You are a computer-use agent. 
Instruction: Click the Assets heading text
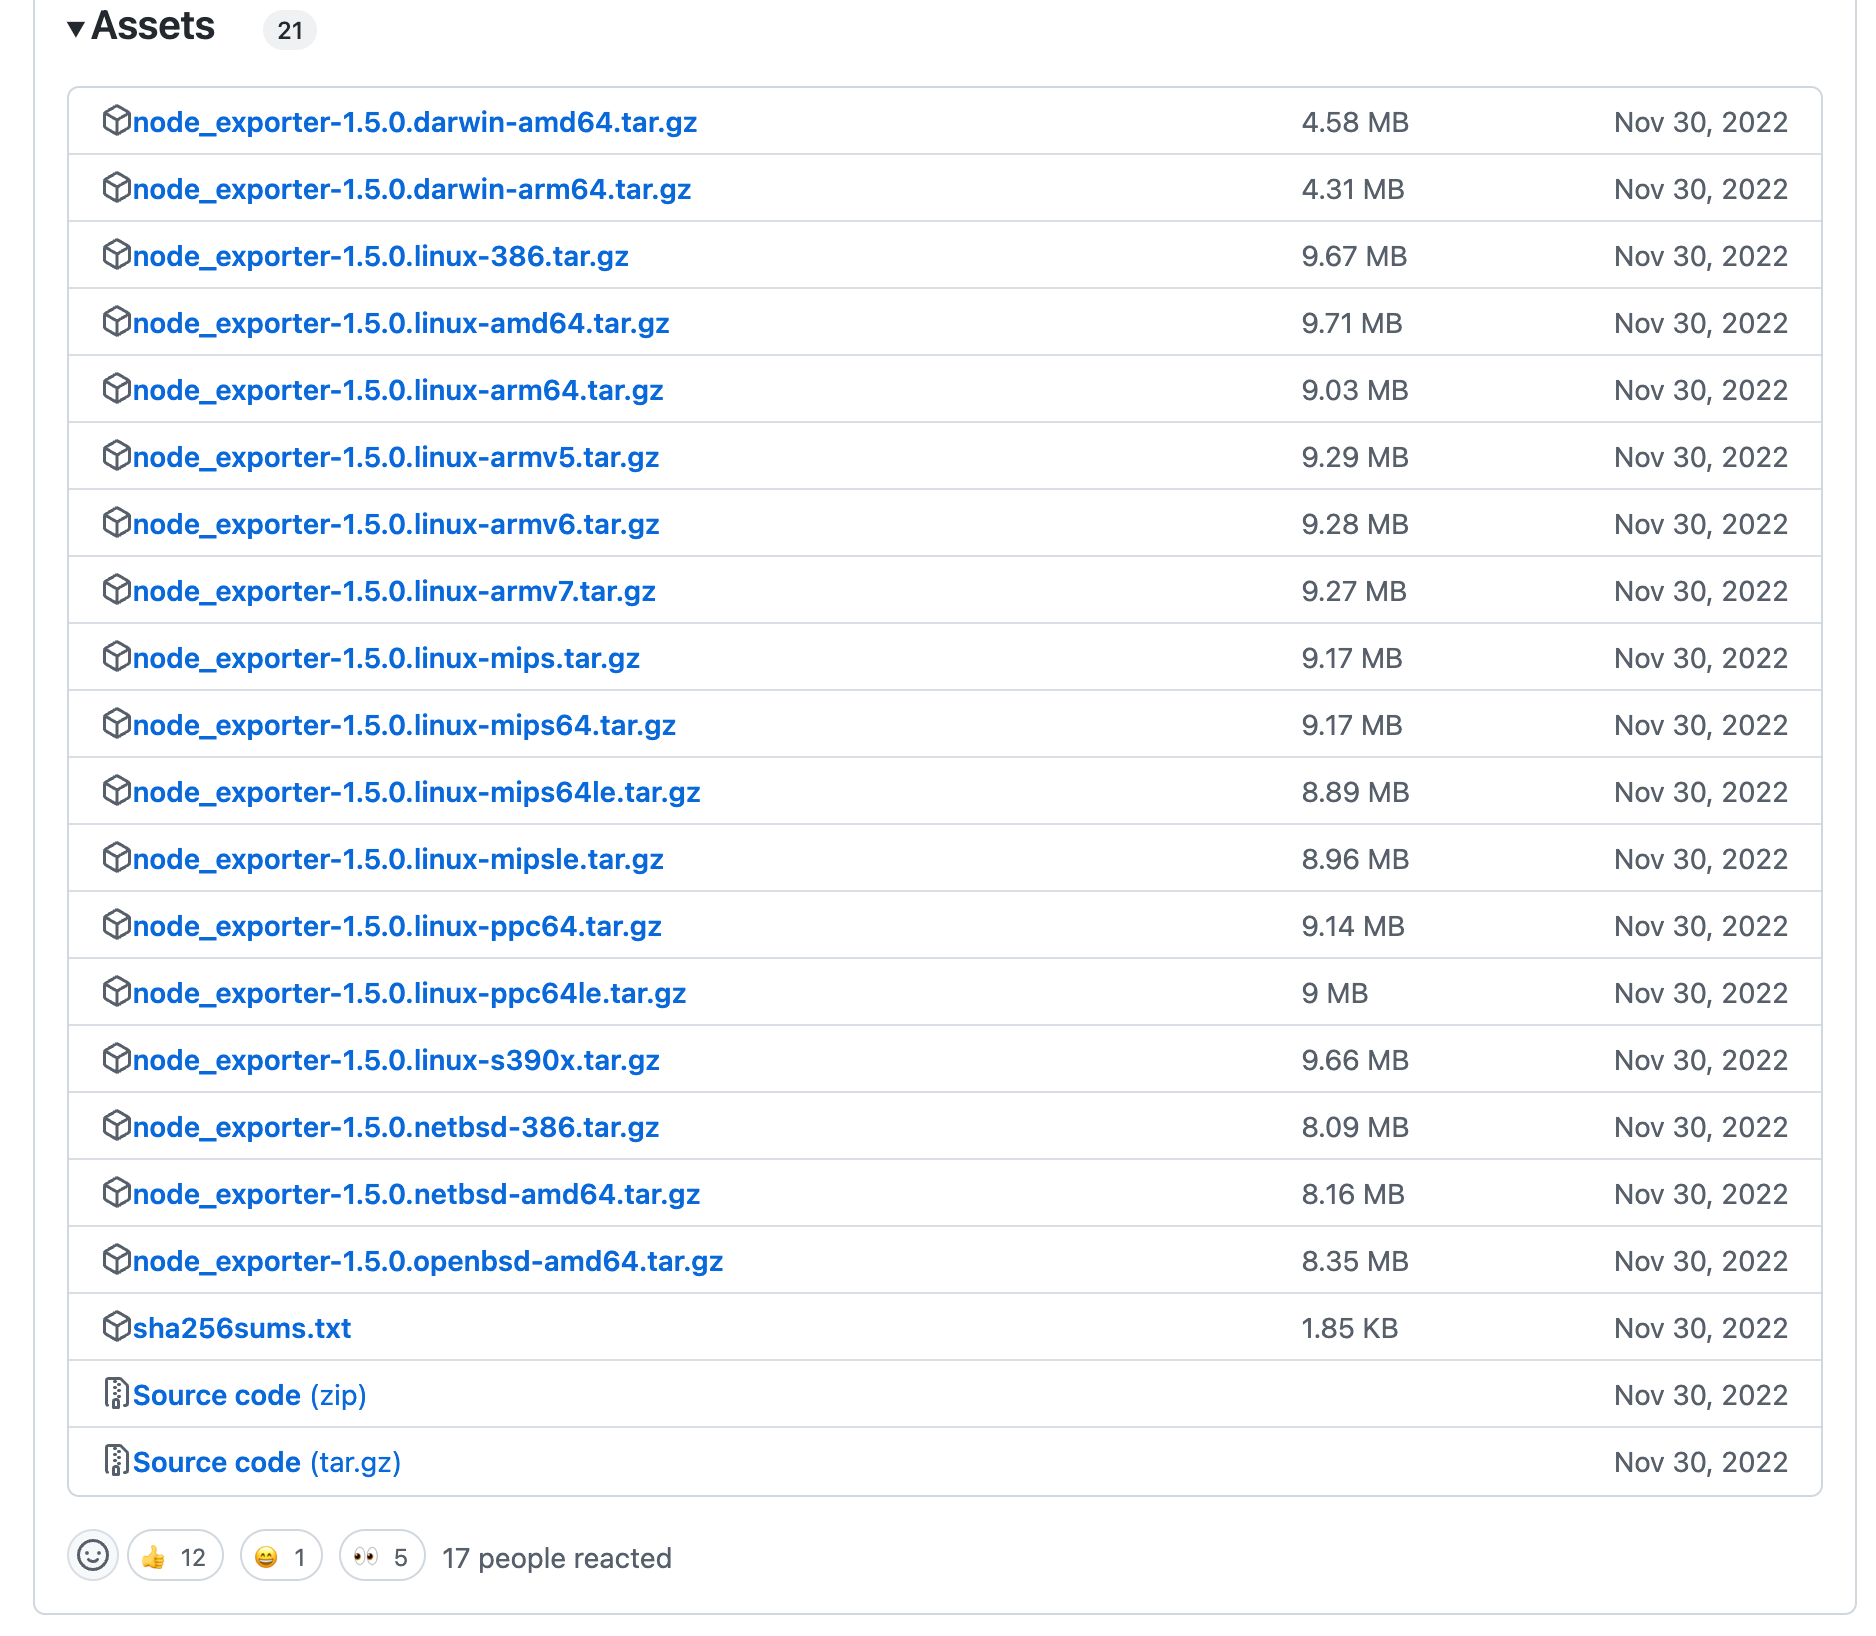[x=153, y=26]
